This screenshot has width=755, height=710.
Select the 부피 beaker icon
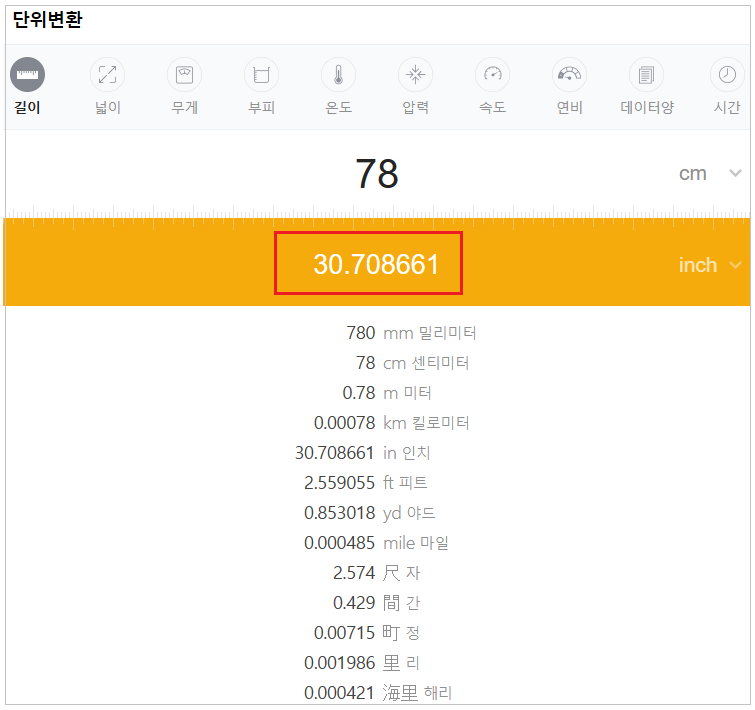tap(261, 75)
